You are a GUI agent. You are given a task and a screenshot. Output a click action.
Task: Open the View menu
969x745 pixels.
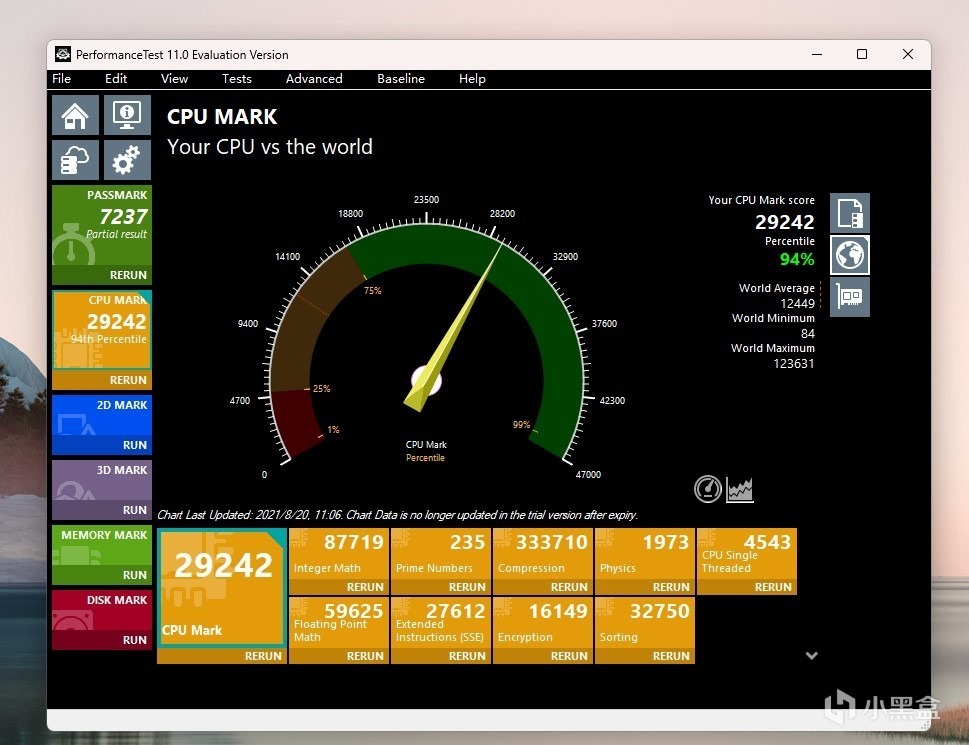tap(174, 78)
